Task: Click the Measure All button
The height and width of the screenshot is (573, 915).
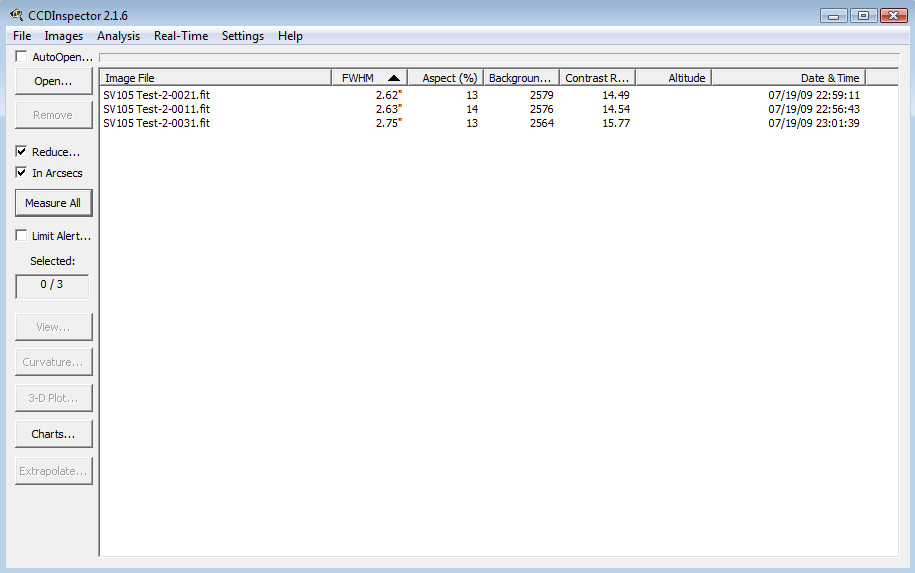Action: [54, 203]
